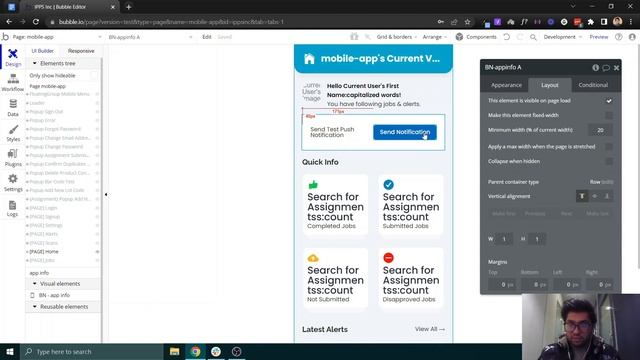Viewport: 640px width, 360px height.
Task: Align vertically to center
Action: (595, 196)
